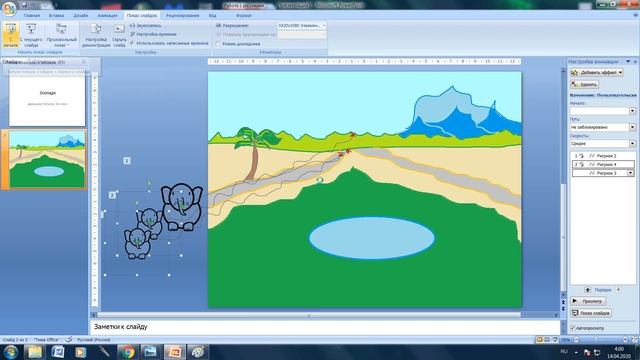
Task: Click animation order tag 2 near elephants
Action: point(112,195)
